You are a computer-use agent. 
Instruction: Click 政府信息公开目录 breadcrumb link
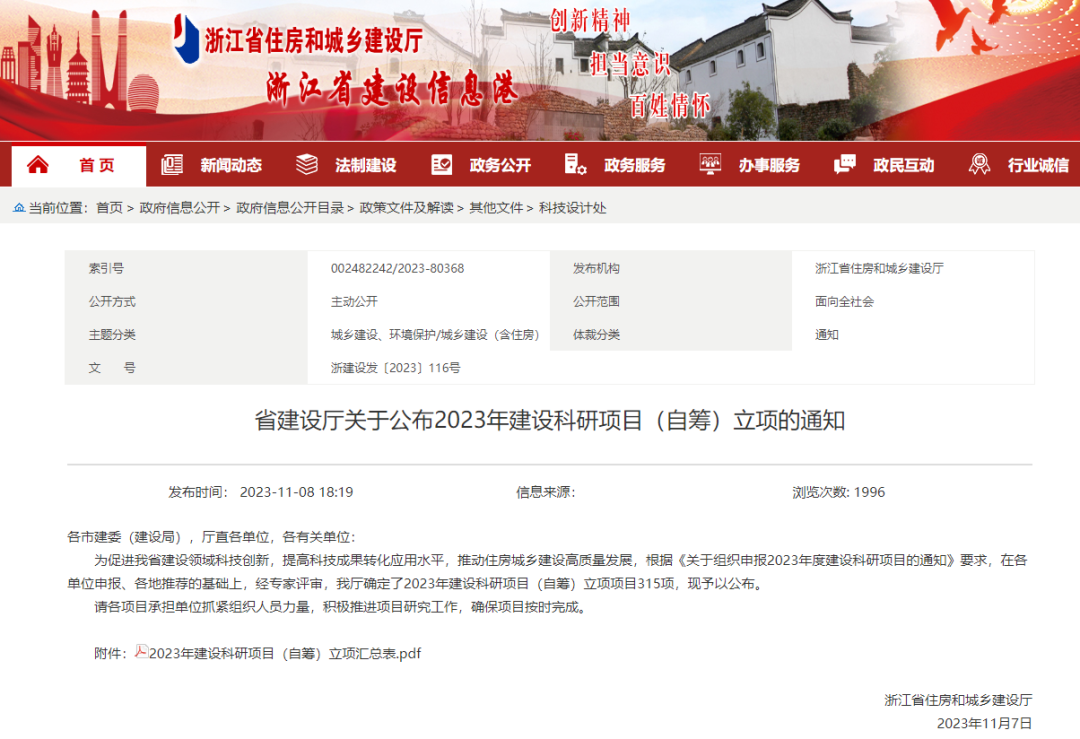pos(290,208)
